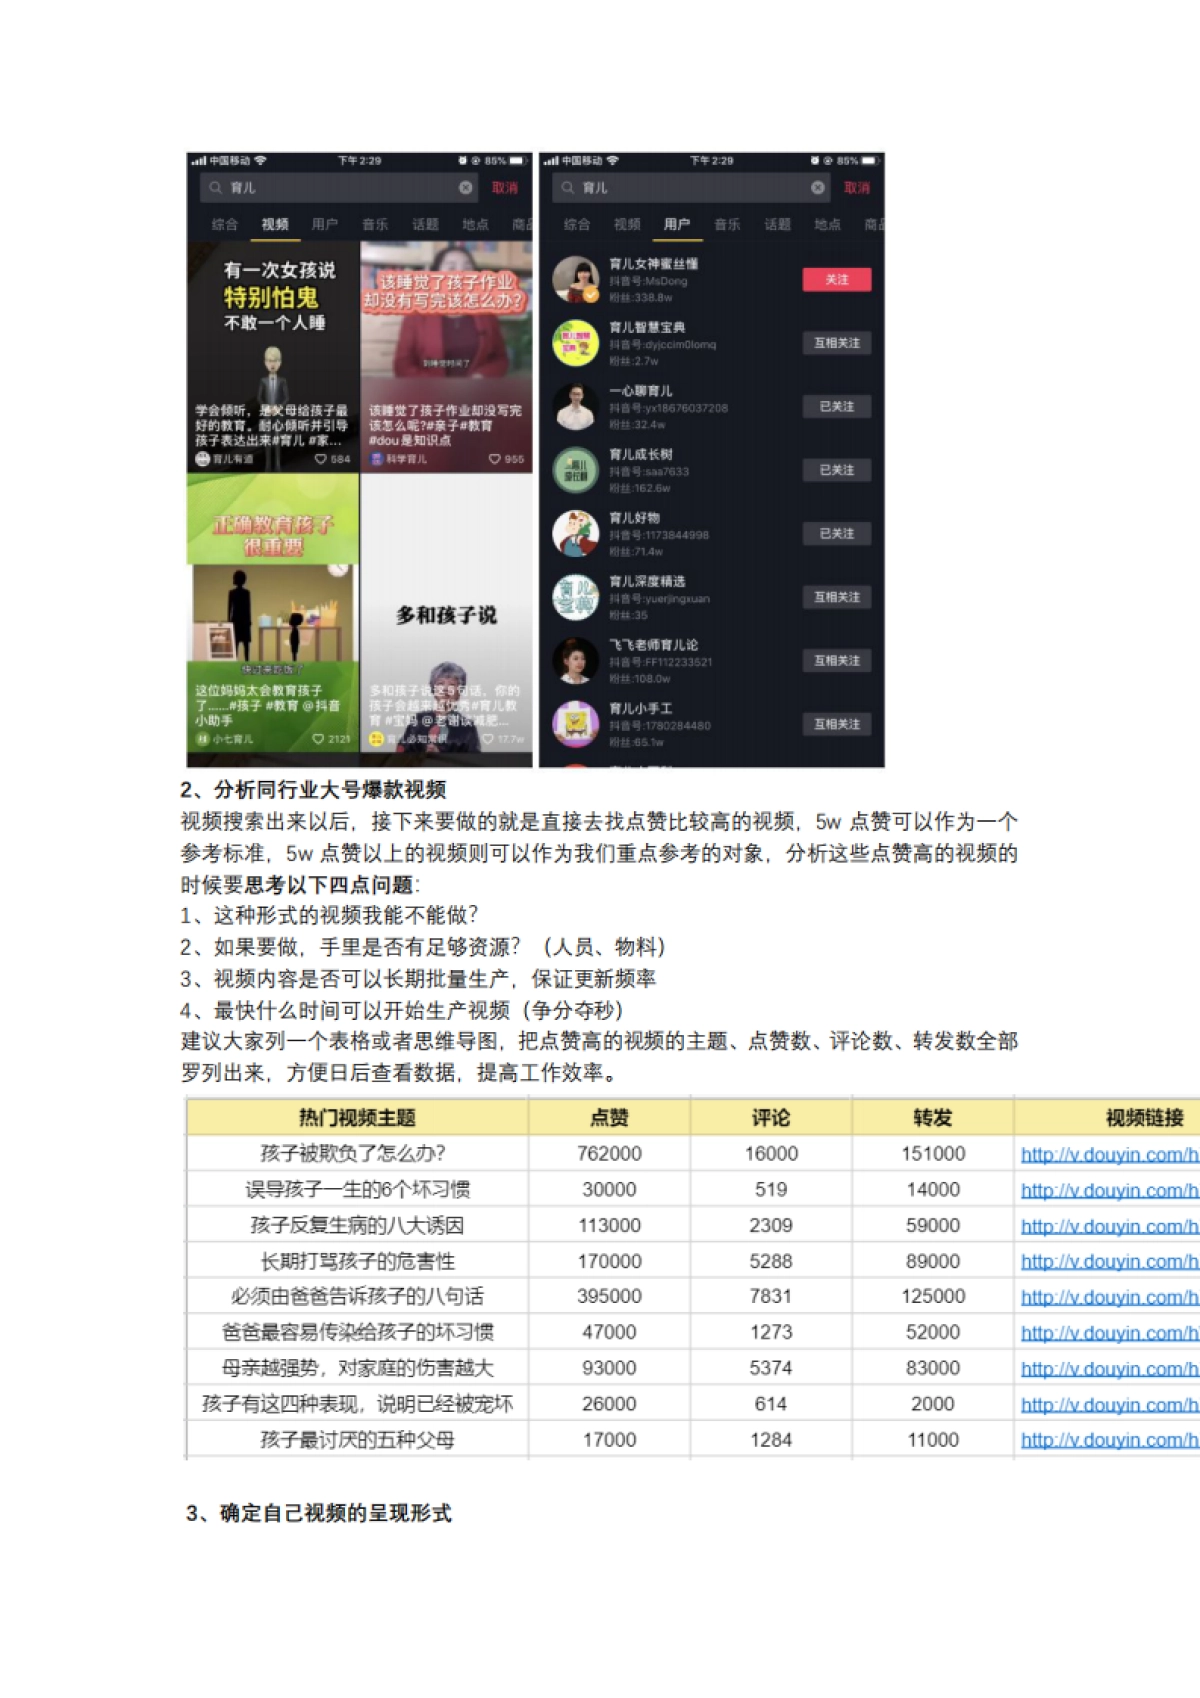Click heading 2、分析同行业大号爆款视频

point(313,790)
